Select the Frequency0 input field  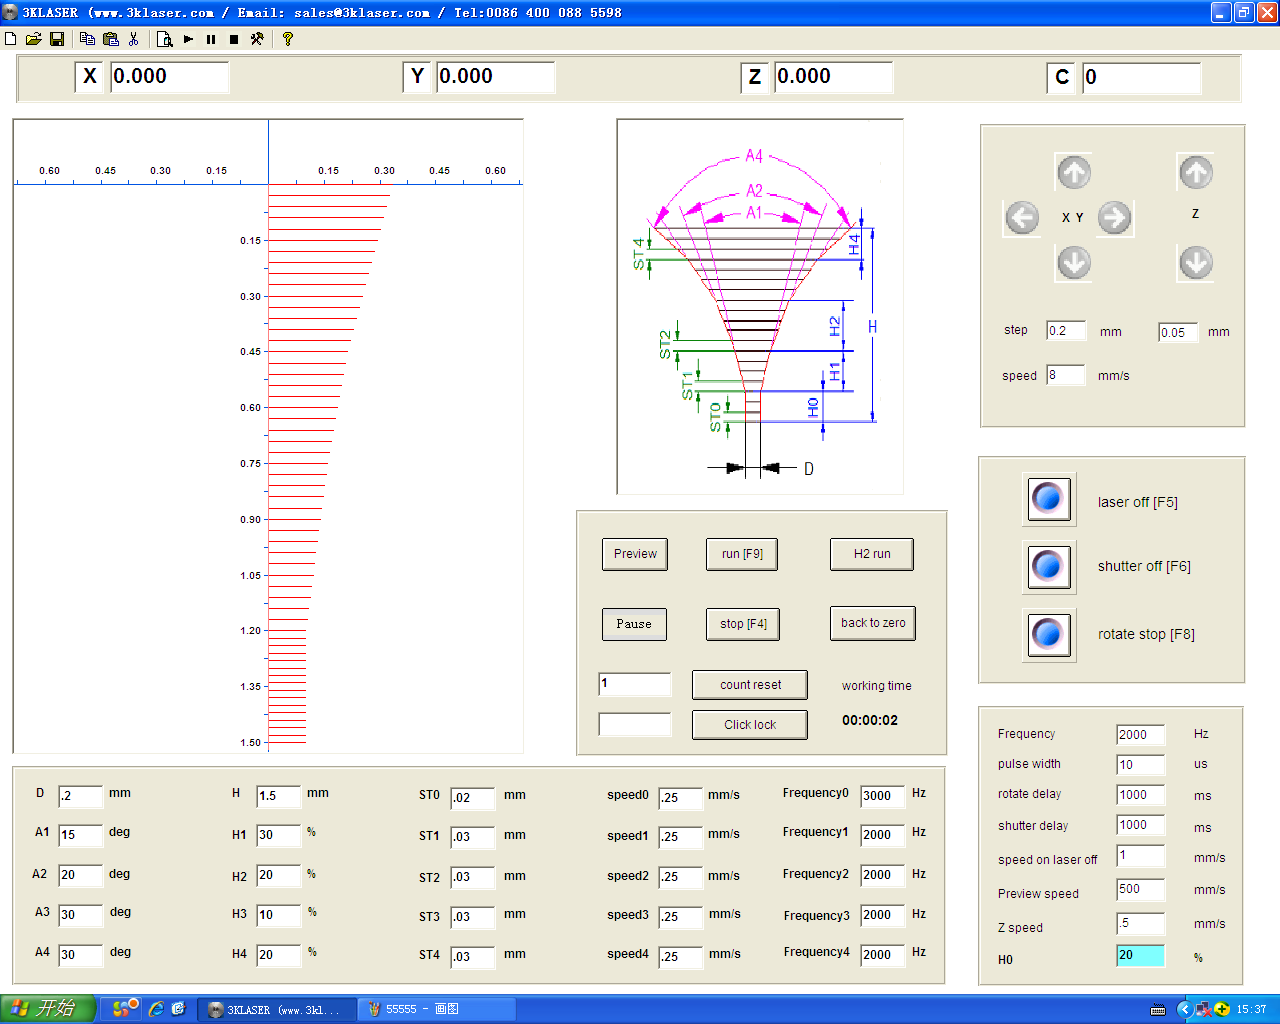[882, 797]
